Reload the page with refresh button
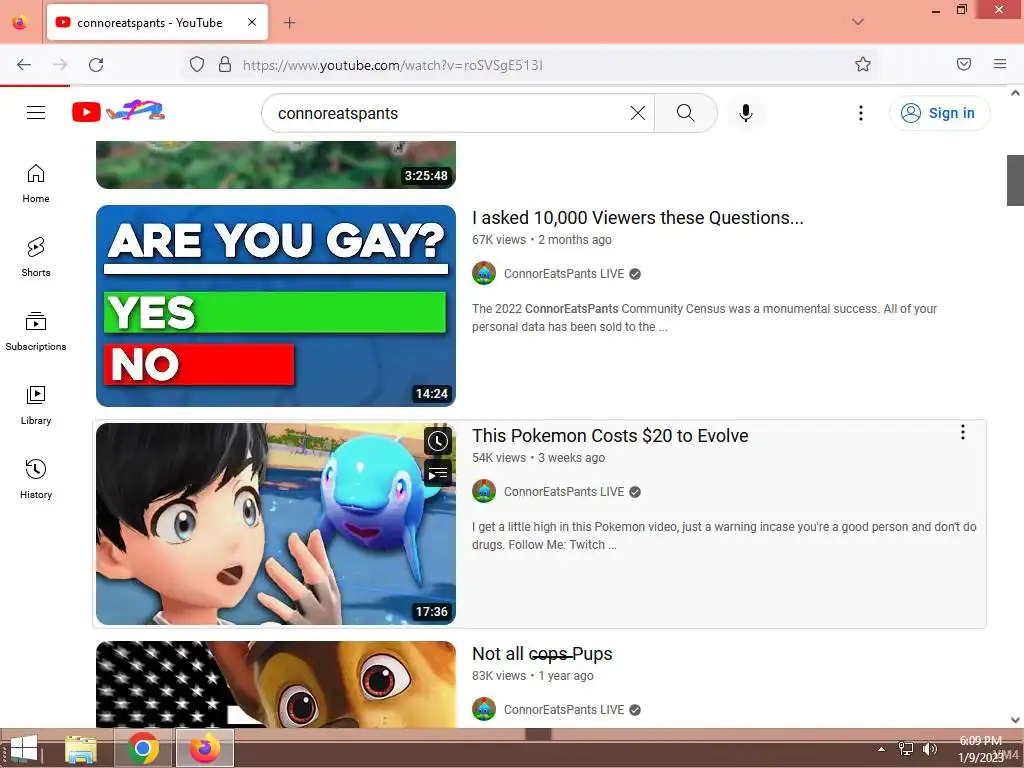Viewport: 1024px width, 768px height. tap(96, 64)
